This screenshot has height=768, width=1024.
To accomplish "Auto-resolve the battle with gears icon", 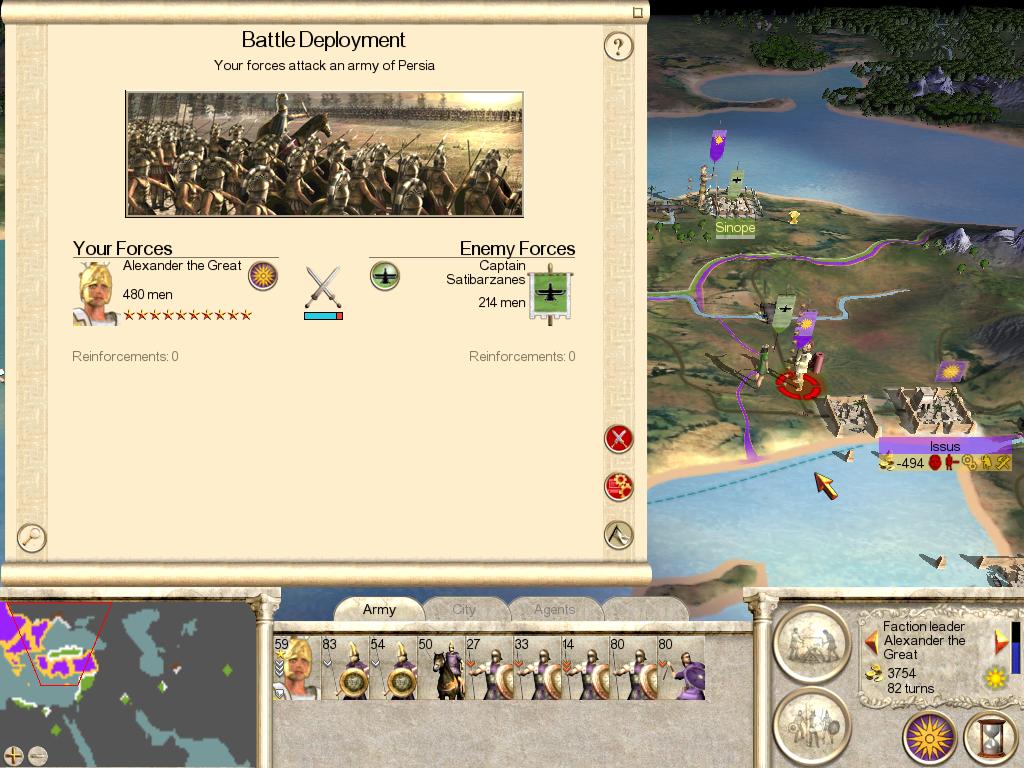I will point(618,487).
